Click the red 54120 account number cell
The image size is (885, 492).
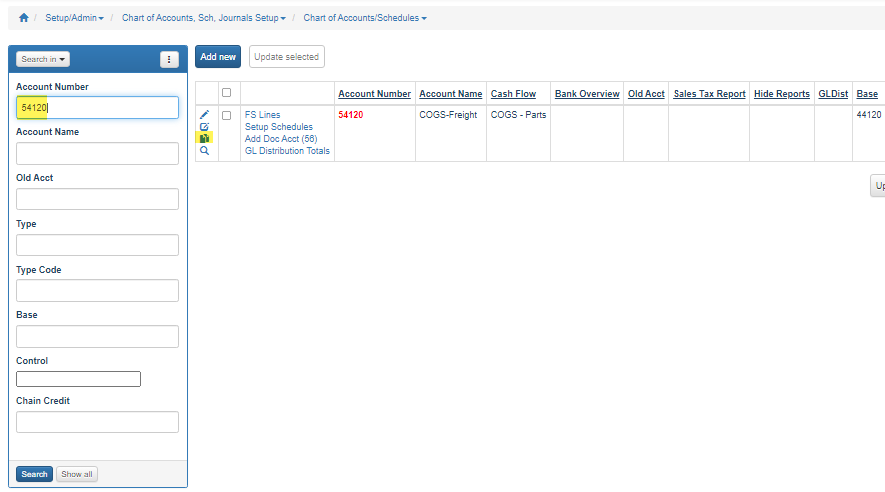coord(351,115)
